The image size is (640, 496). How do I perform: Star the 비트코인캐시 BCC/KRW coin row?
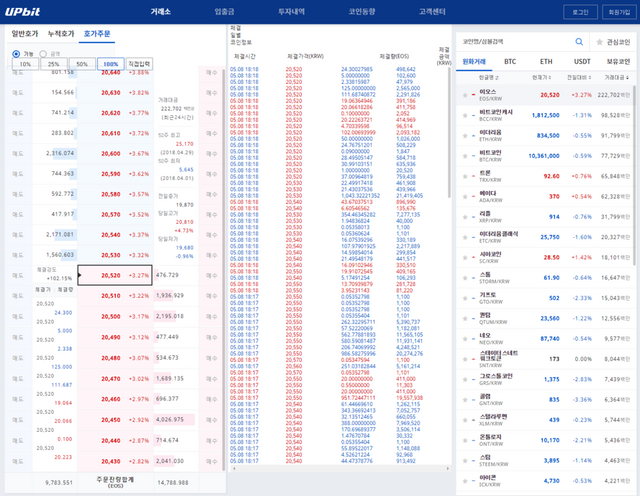coord(465,116)
